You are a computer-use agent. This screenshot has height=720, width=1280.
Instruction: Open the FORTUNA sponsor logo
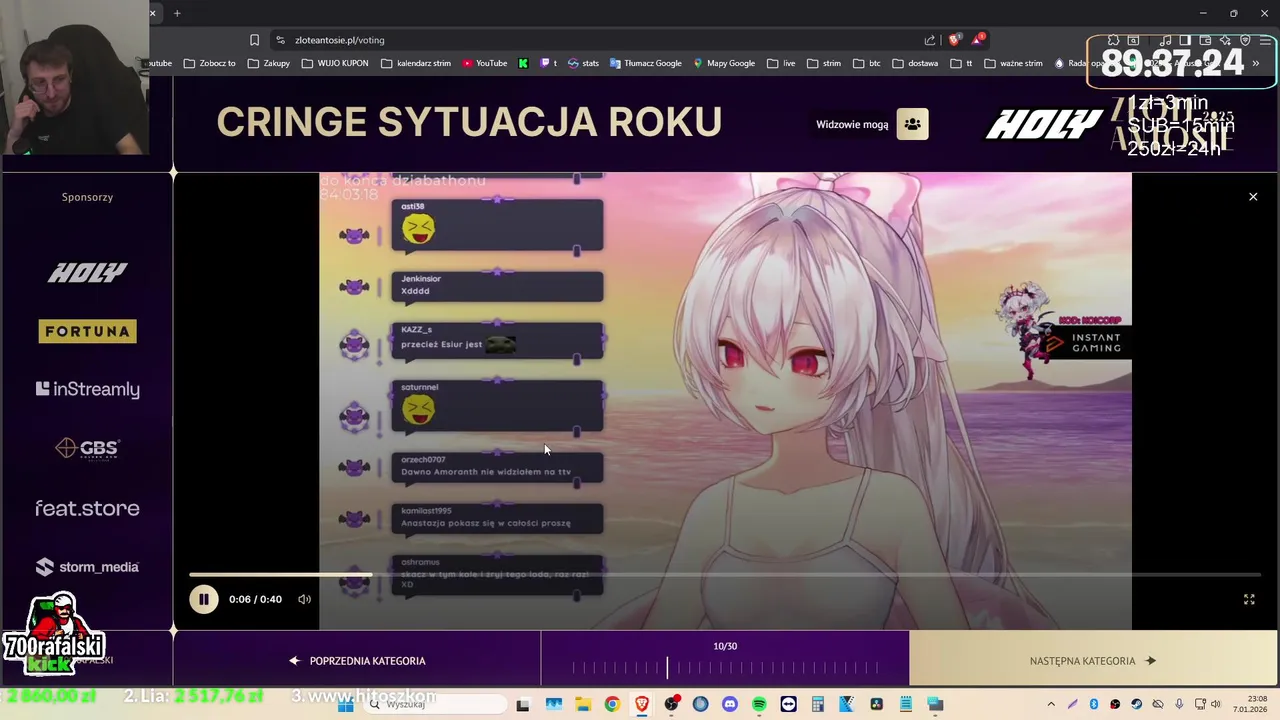[x=87, y=331]
